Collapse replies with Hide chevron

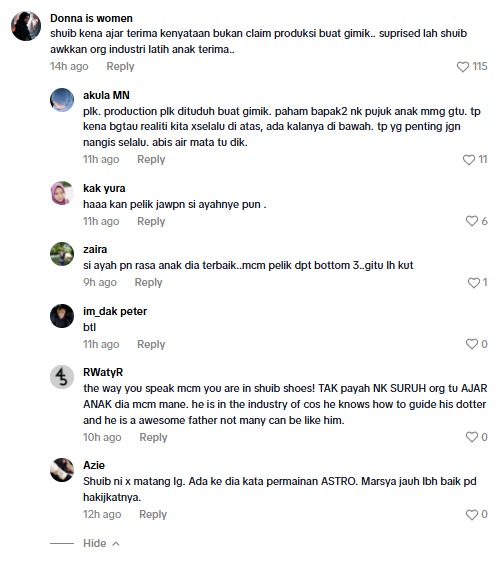[x=101, y=543]
